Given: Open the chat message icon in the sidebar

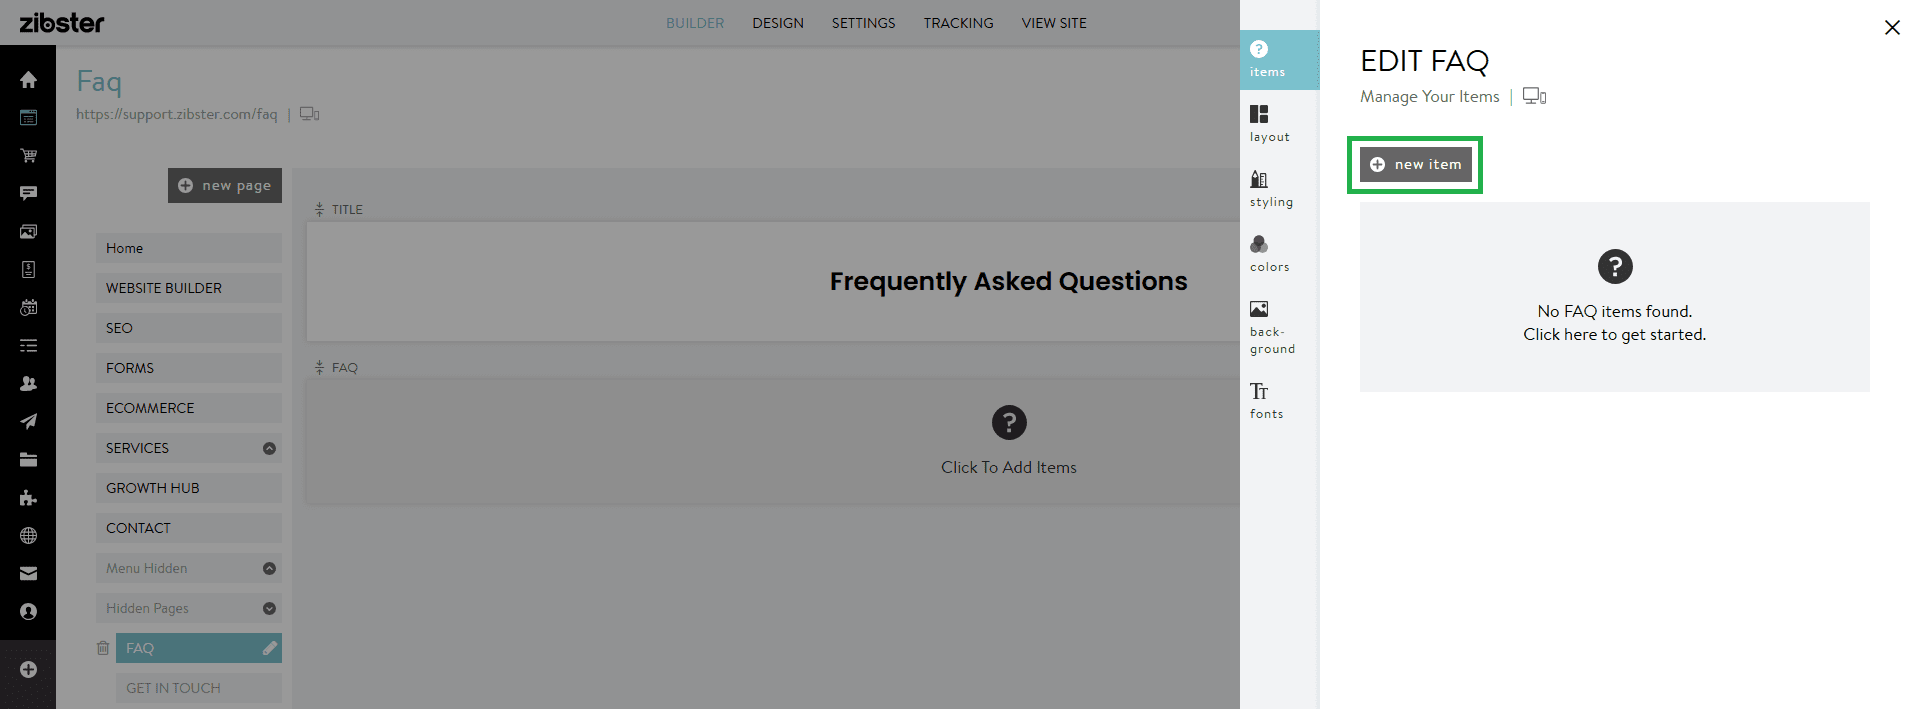Looking at the screenshot, I should point(28,193).
